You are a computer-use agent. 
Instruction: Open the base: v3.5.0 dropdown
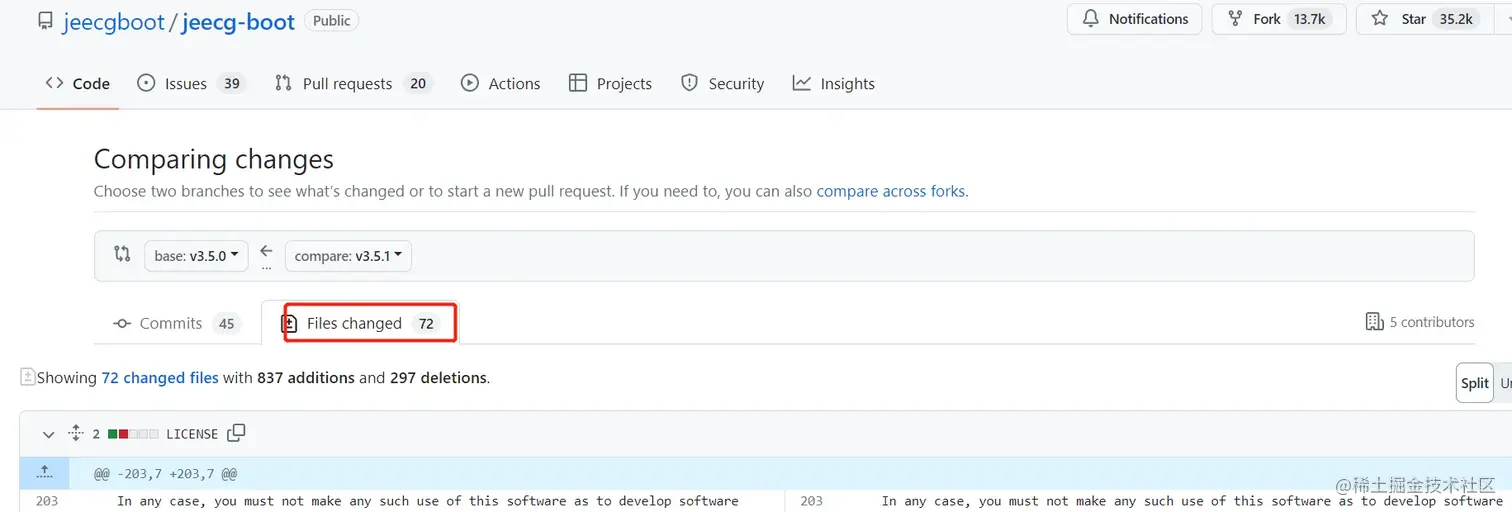[196, 255]
